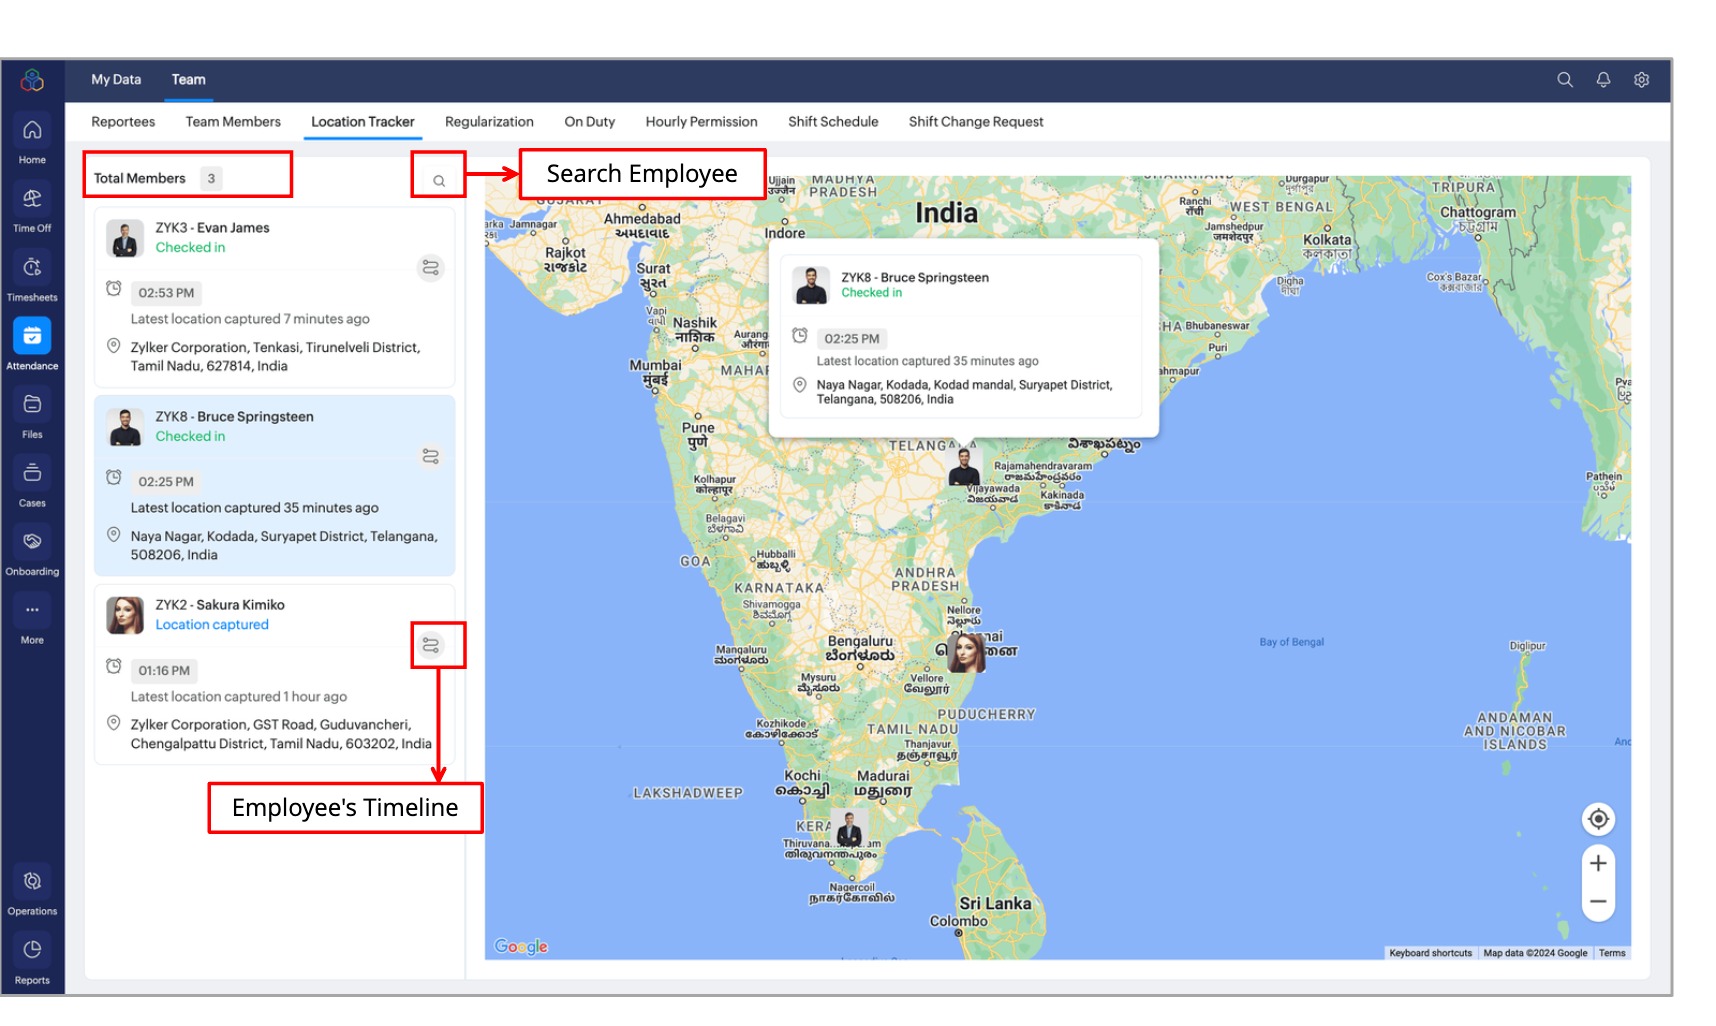
Task: Click 'Latest location captured 7 minutes ago'
Action: (250, 319)
